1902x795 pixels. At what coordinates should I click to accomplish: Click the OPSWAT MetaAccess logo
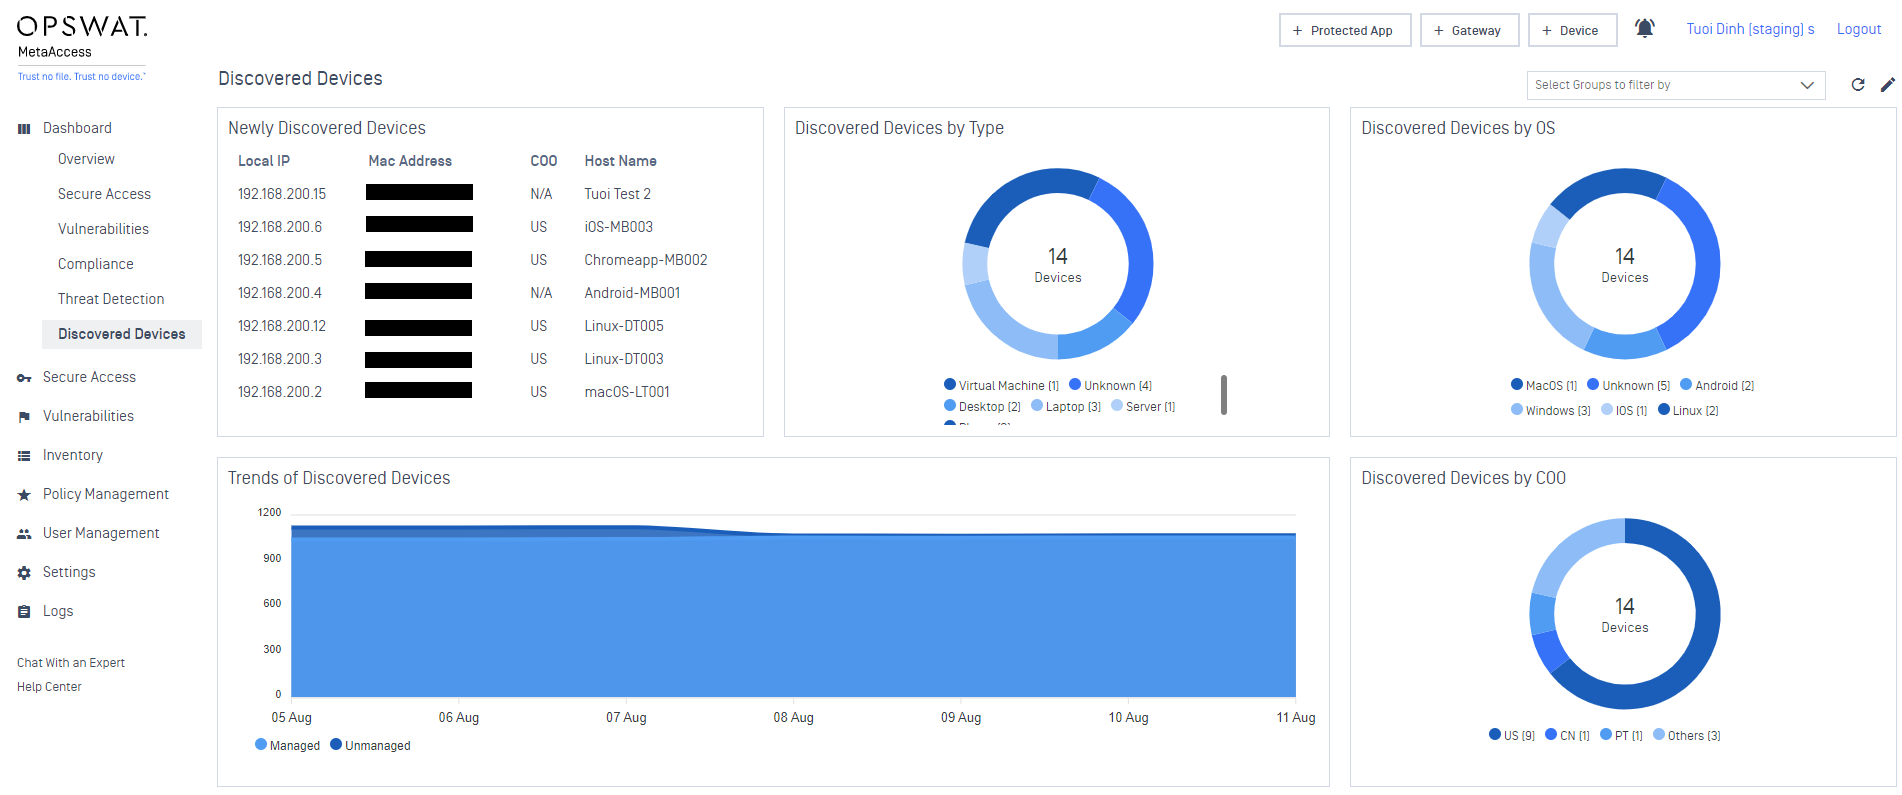82,46
